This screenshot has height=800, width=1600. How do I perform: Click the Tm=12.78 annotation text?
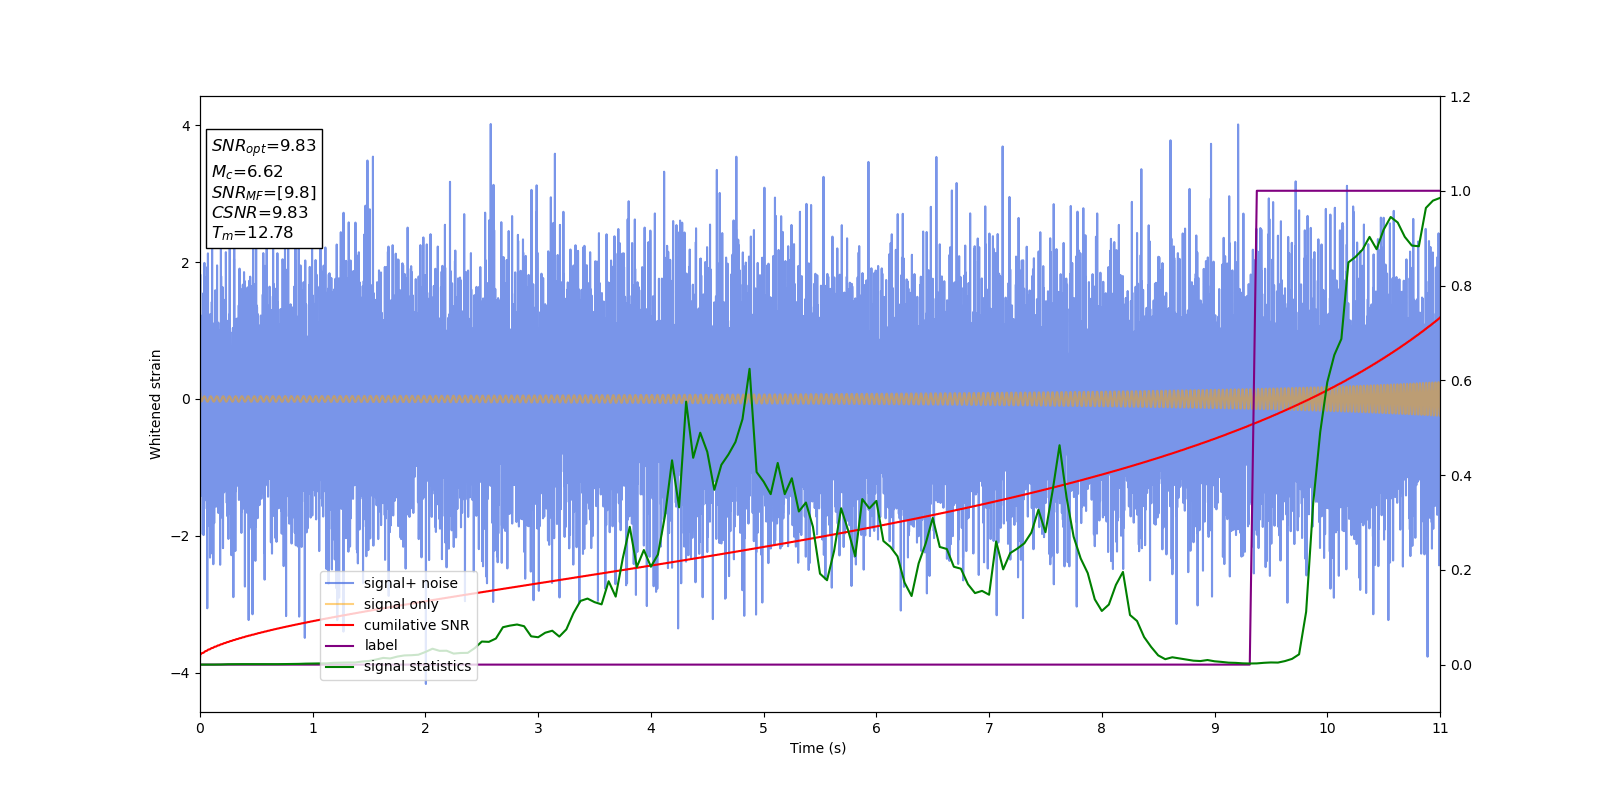pyautogui.click(x=252, y=233)
